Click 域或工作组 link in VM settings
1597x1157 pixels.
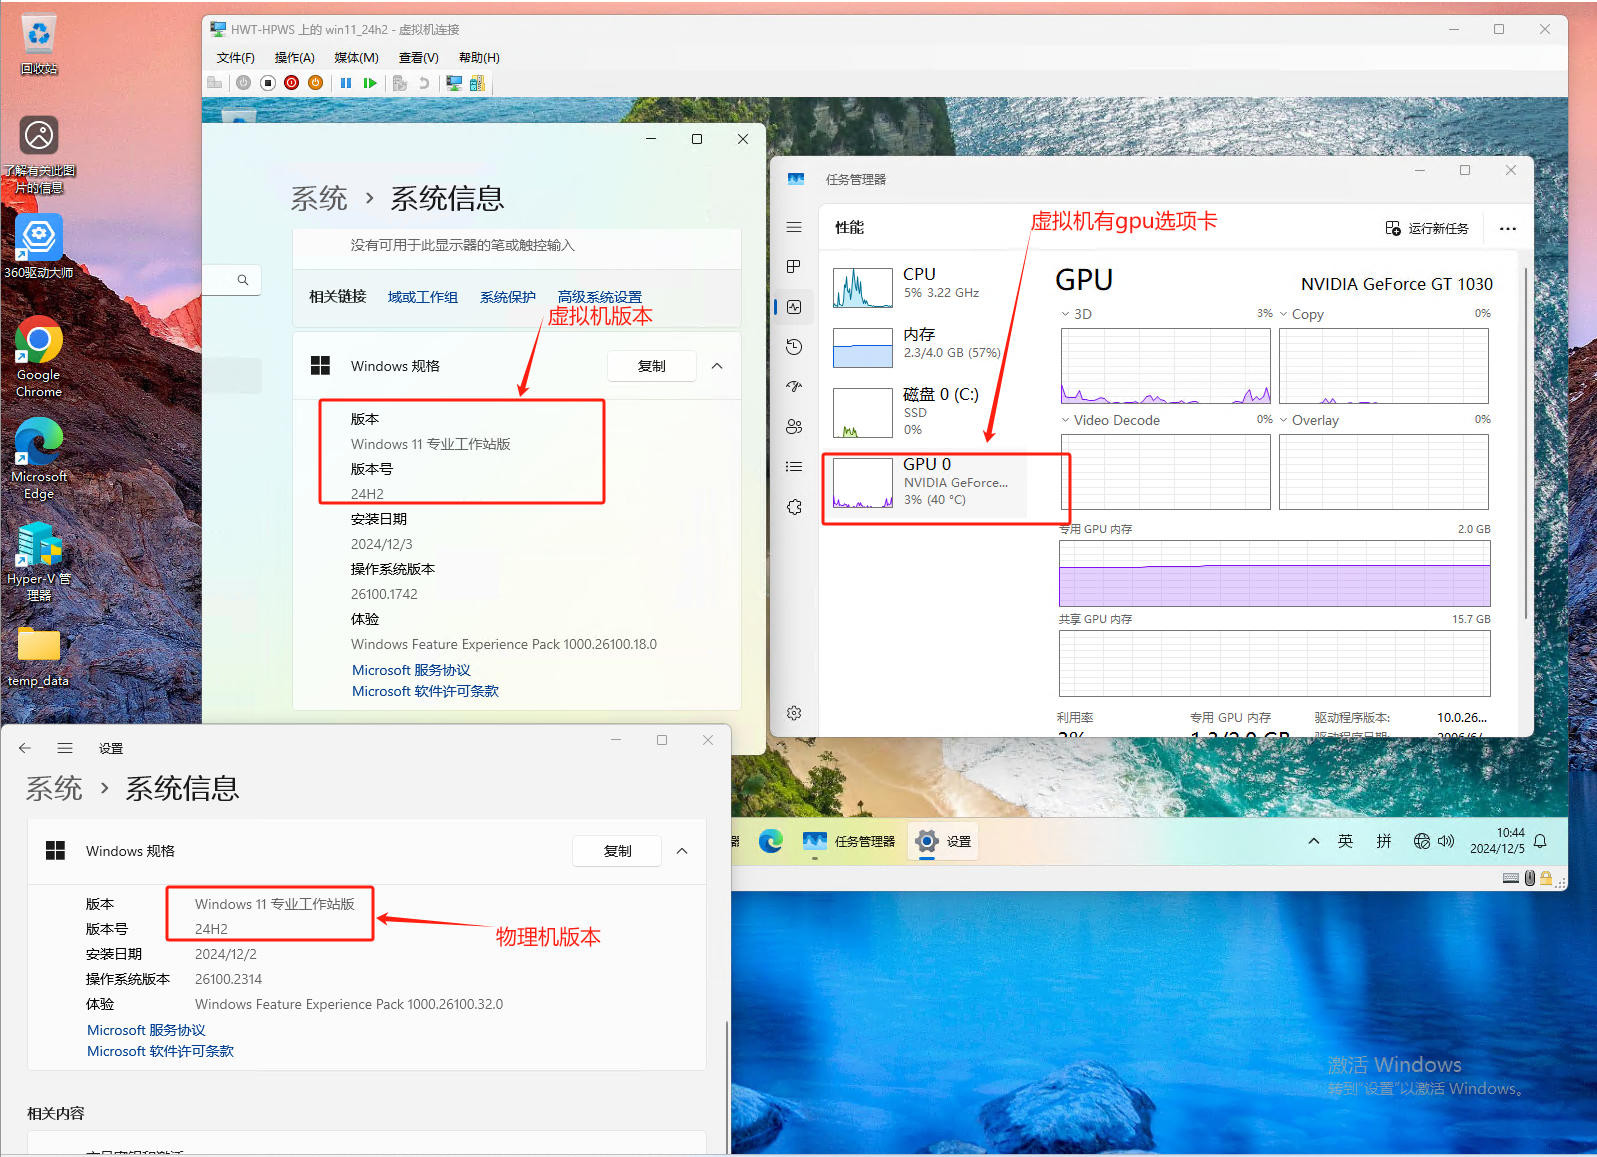point(423,297)
